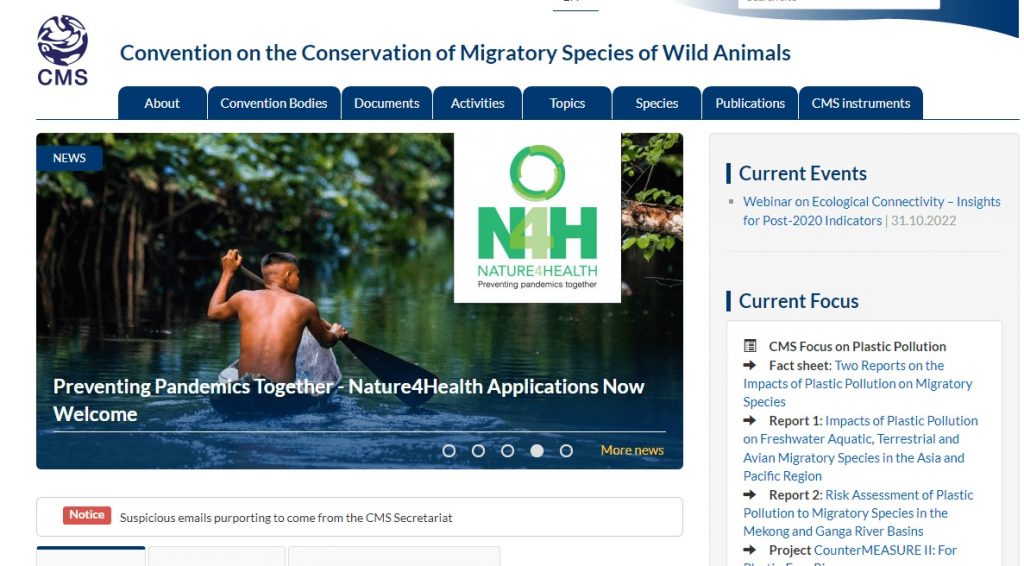Select the last news carousel dot
This screenshot has width=1024, height=566.
(566, 451)
